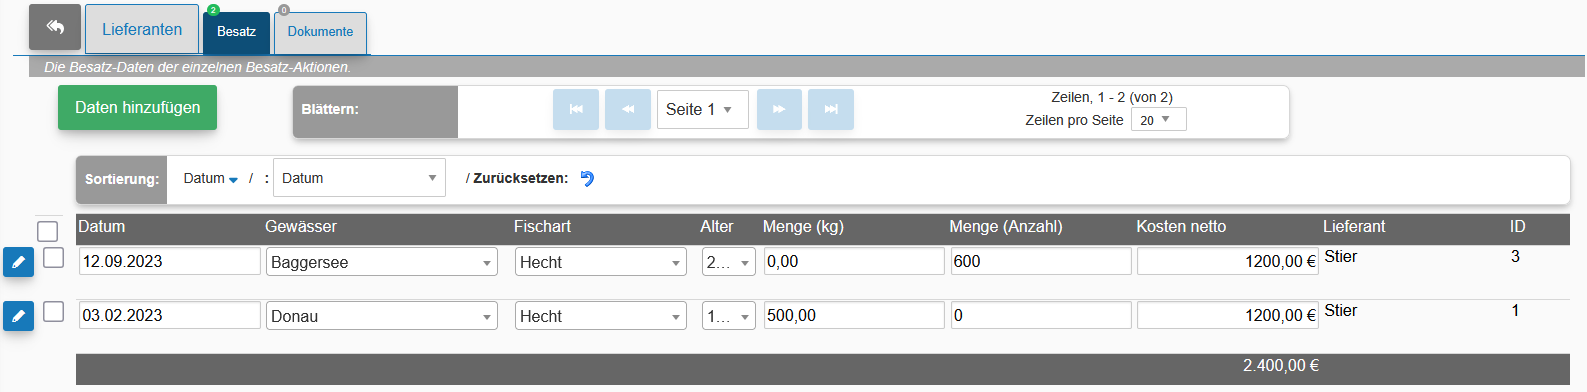Click the Gewässer column header
The image size is (1587, 392).
point(301,227)
